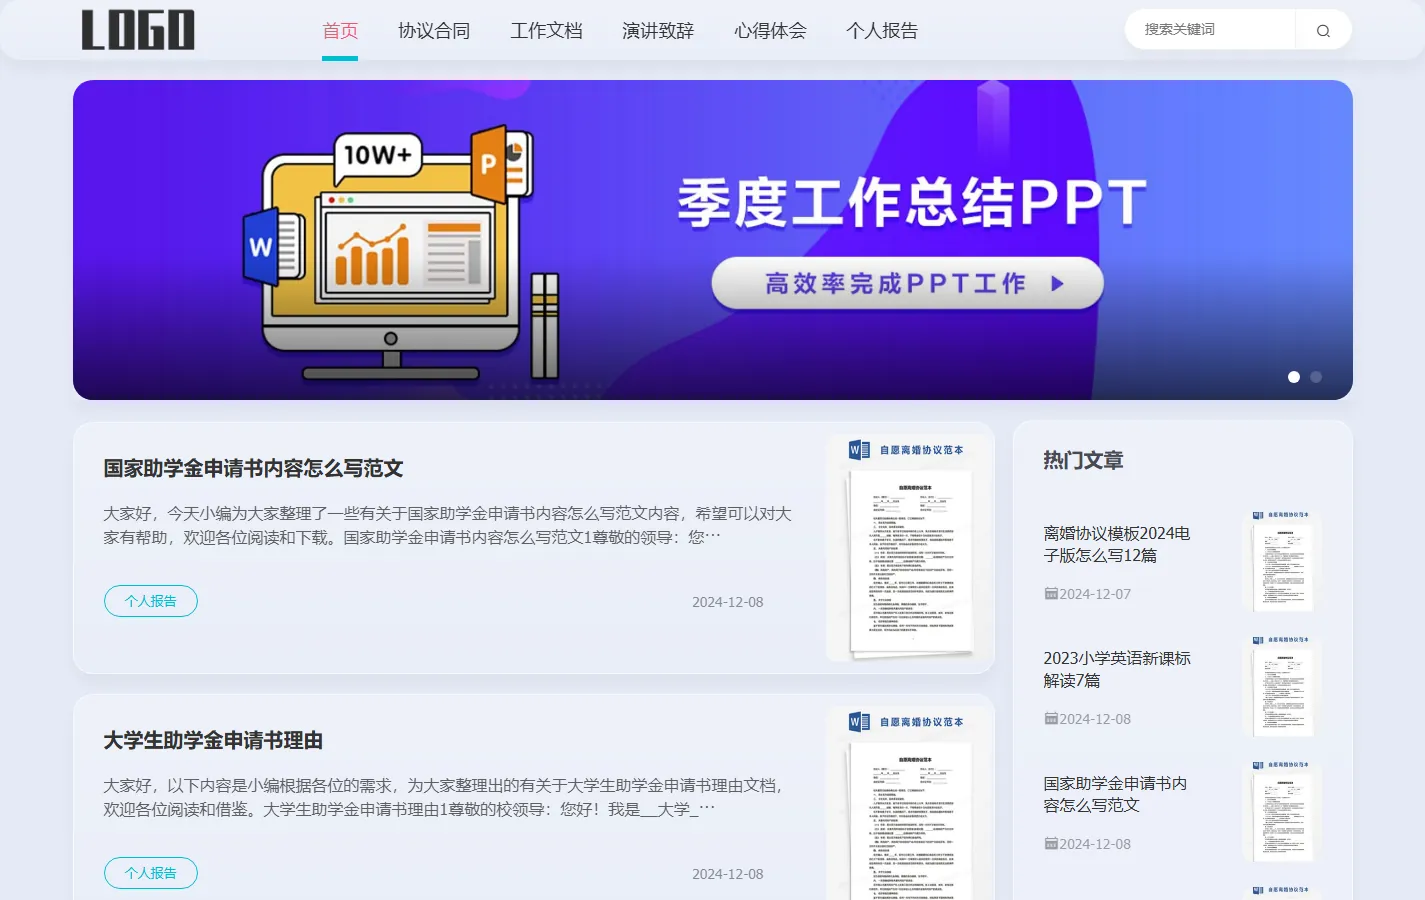
Task: Click Word icon on 国家助学金 article thumbnail
Action: [859, 450]
